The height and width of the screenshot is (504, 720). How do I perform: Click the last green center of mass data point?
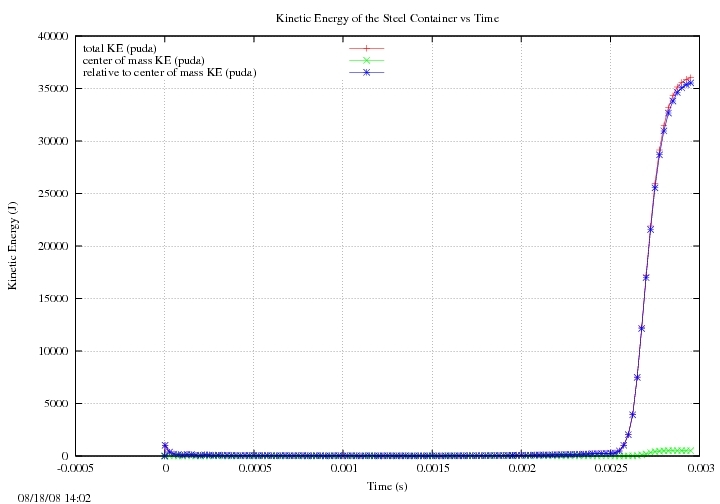tap(690, 450)
